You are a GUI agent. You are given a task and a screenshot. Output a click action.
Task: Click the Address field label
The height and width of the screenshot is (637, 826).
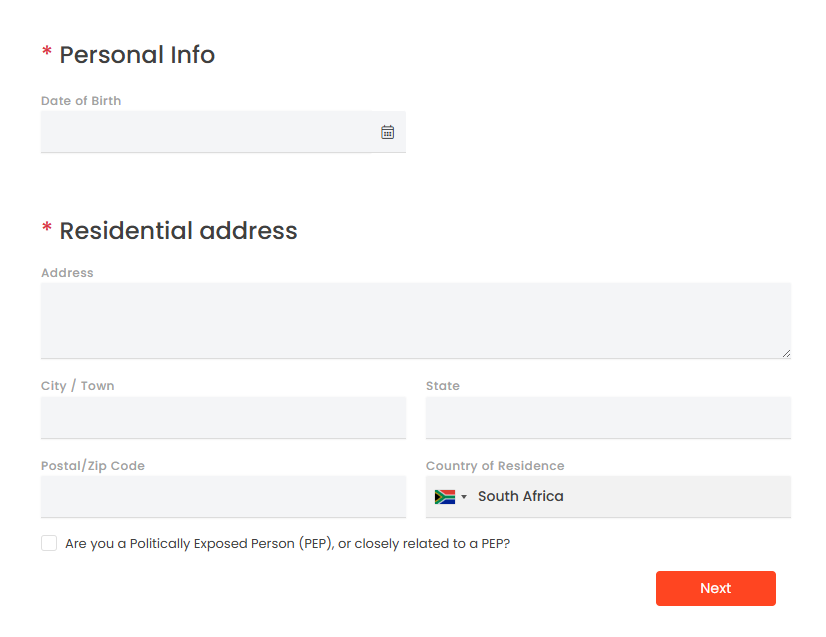67,272
